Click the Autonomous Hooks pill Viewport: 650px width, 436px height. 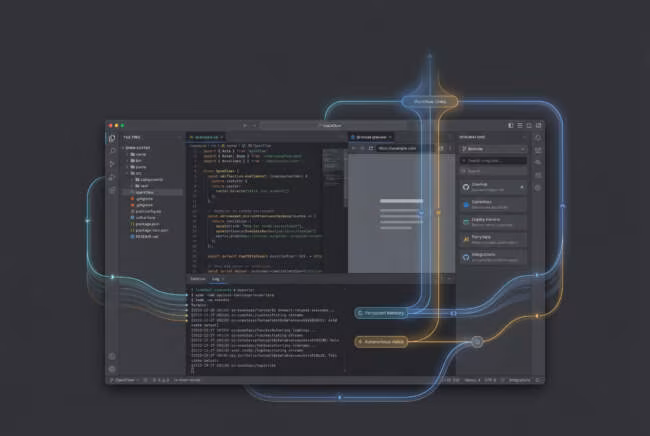click(x=381, y=342)
